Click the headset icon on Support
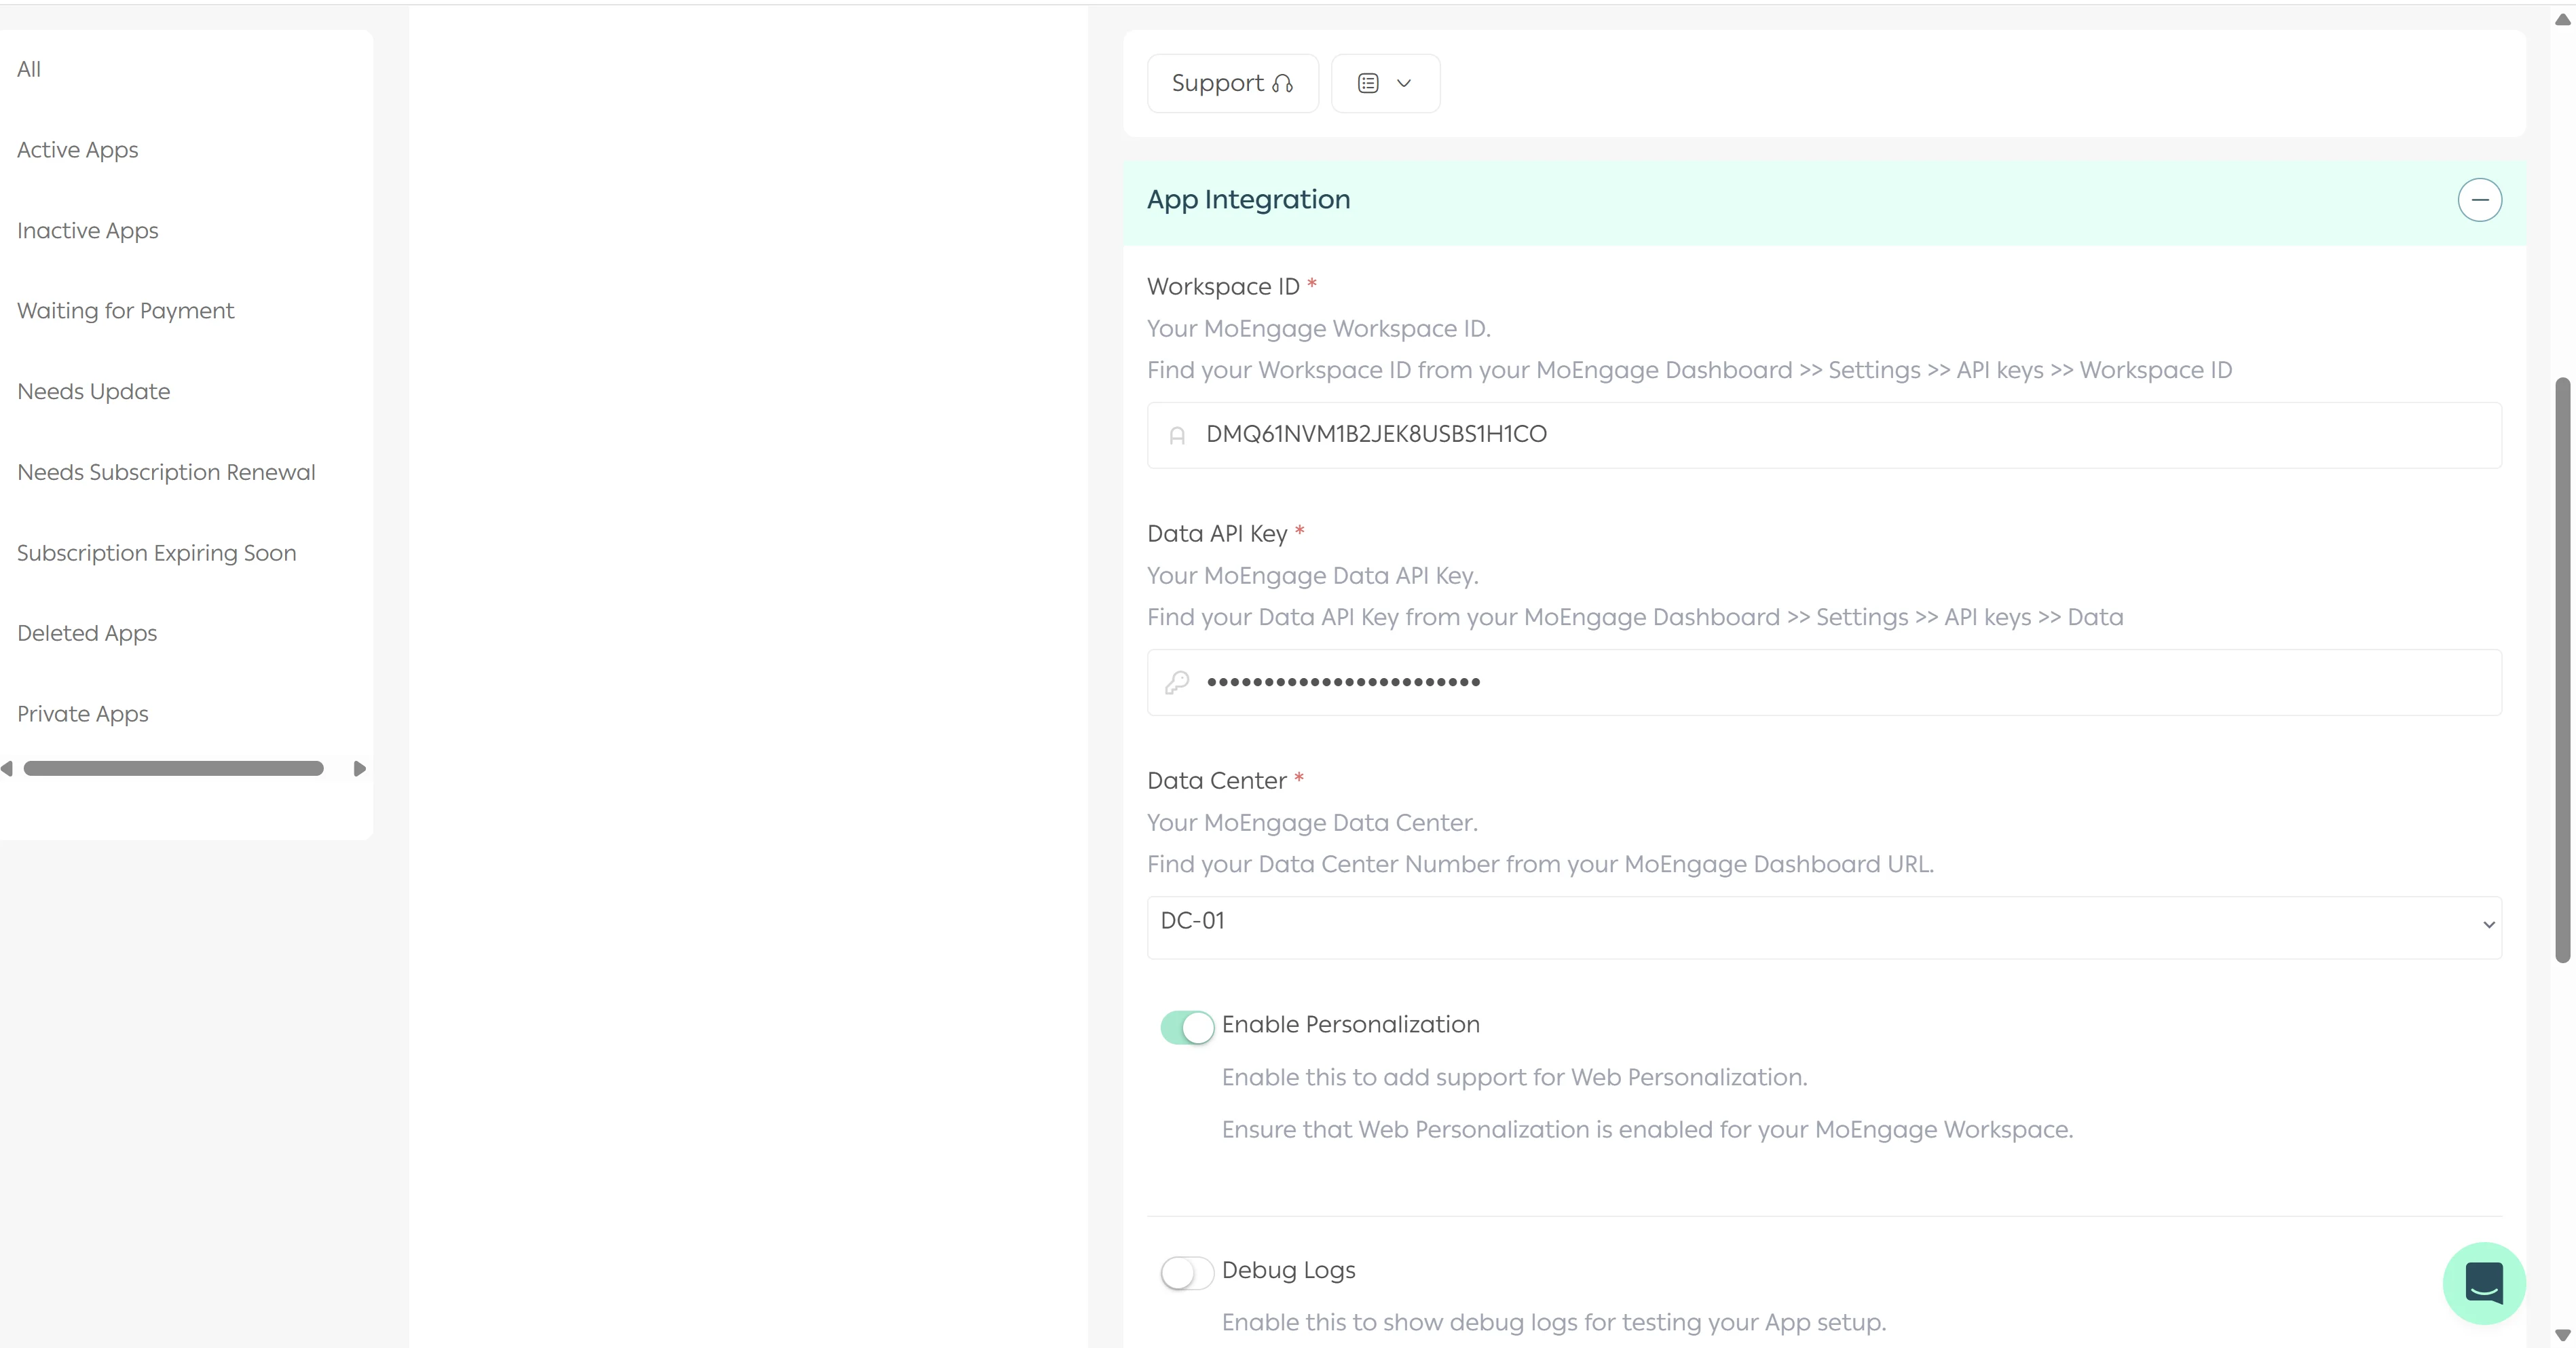Image resolution: width=2576 pixels, height=1348 pixels. 1282,84
